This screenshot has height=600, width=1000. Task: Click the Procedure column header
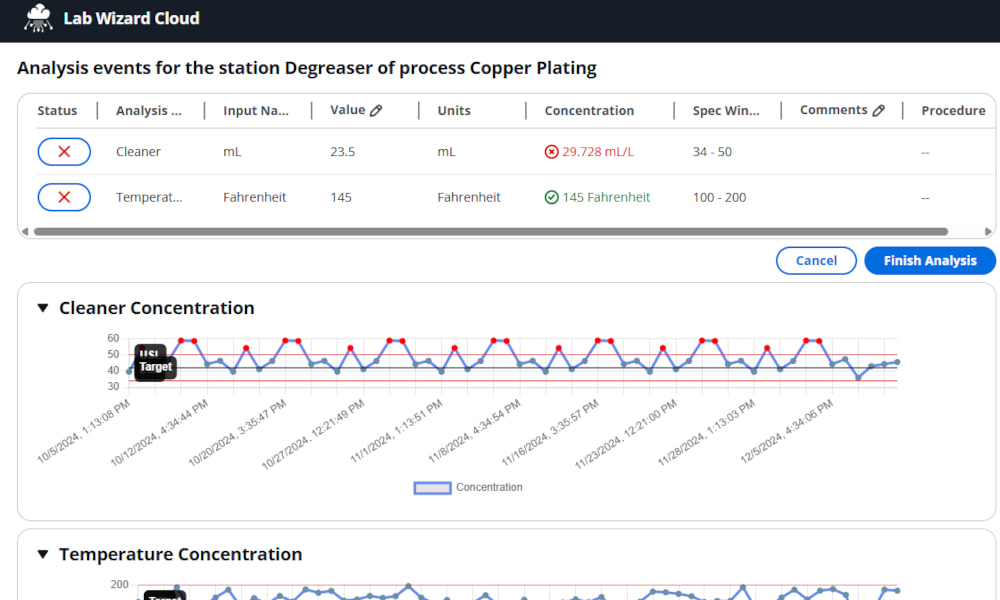[x=953, y=111]
